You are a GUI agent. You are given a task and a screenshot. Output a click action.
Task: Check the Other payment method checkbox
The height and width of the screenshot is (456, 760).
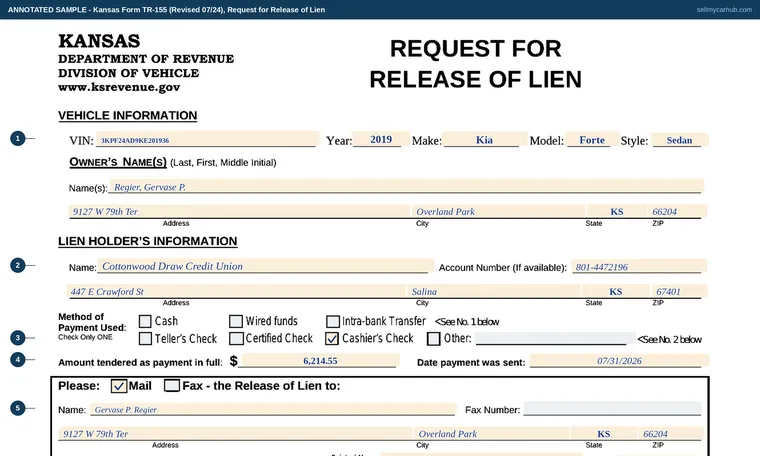pos(434,338)
